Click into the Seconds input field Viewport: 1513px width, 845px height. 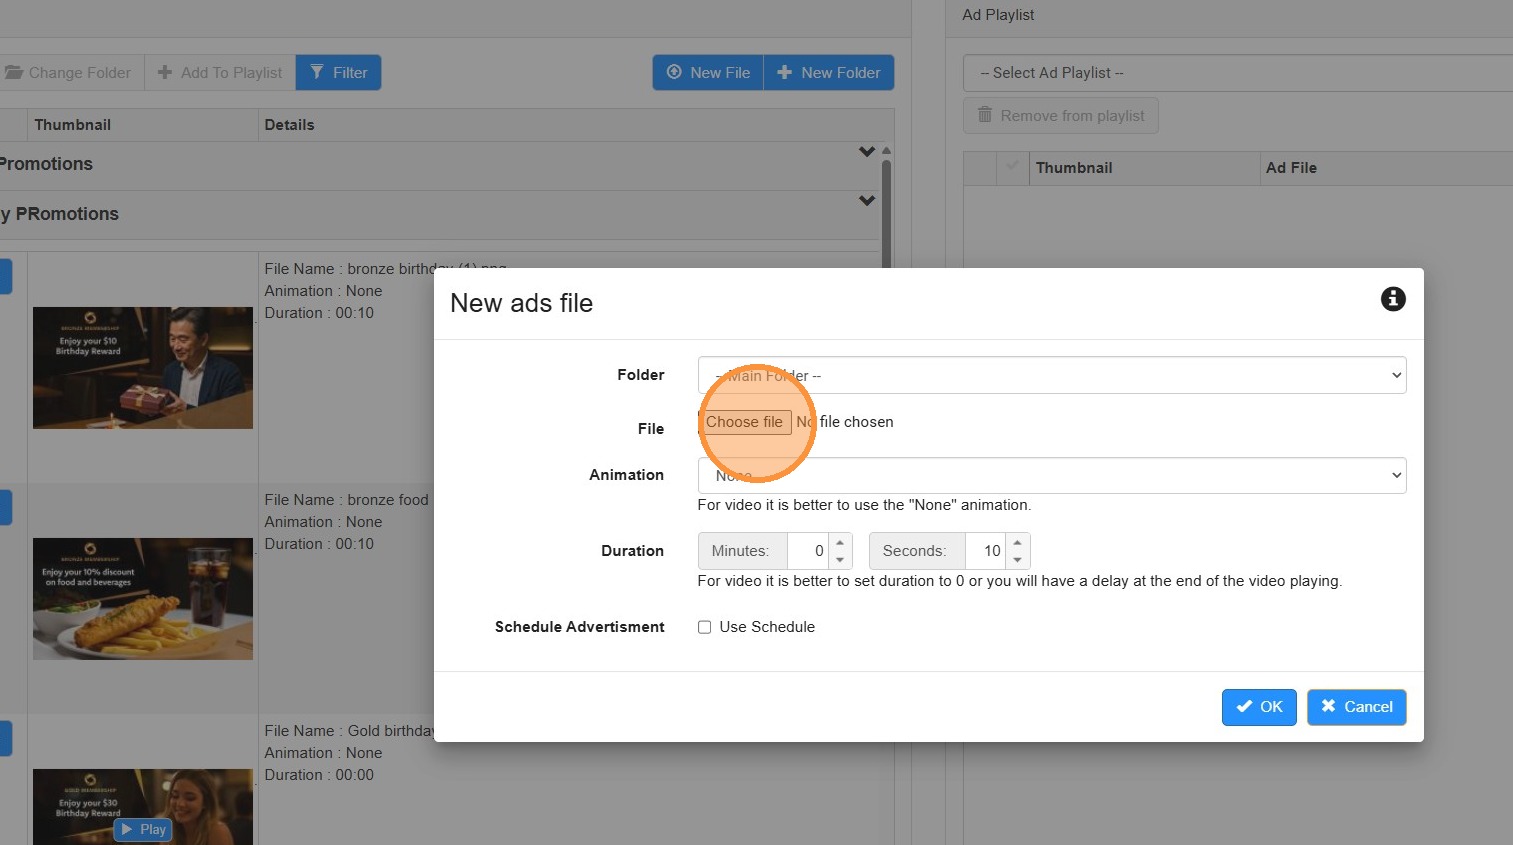click(986, 551)
